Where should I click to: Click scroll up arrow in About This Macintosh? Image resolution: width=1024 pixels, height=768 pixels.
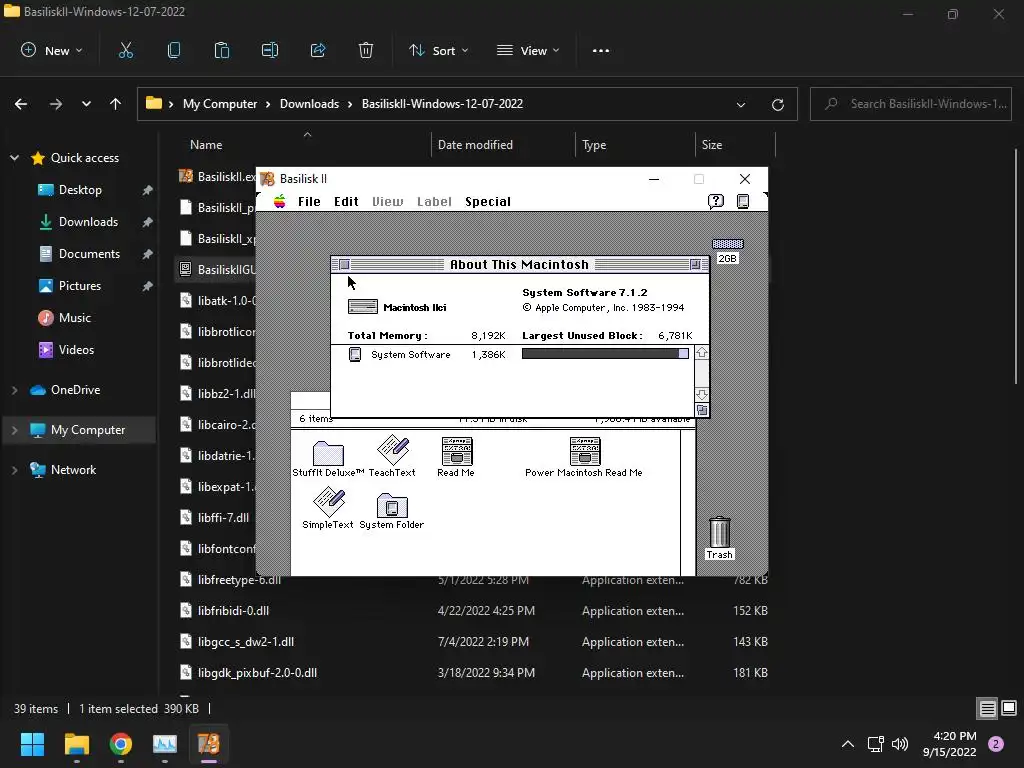(x=701, y=353)
